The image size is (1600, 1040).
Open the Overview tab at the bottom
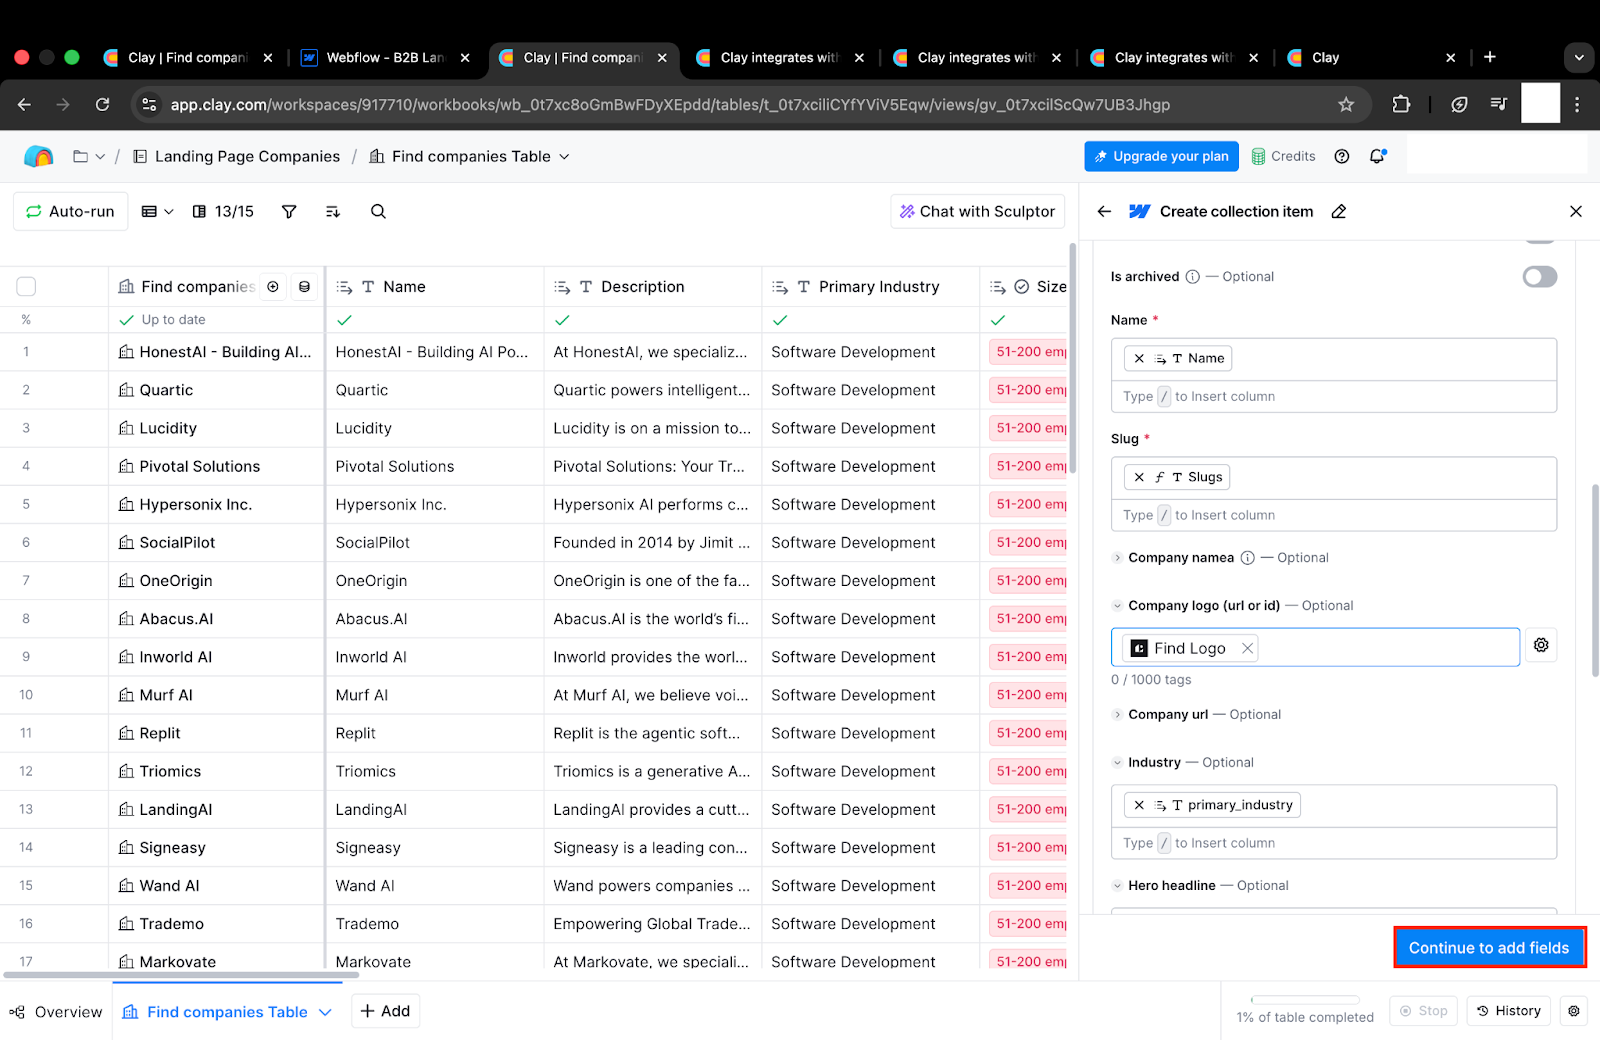pyautogui.click(x=56, y=1012)
